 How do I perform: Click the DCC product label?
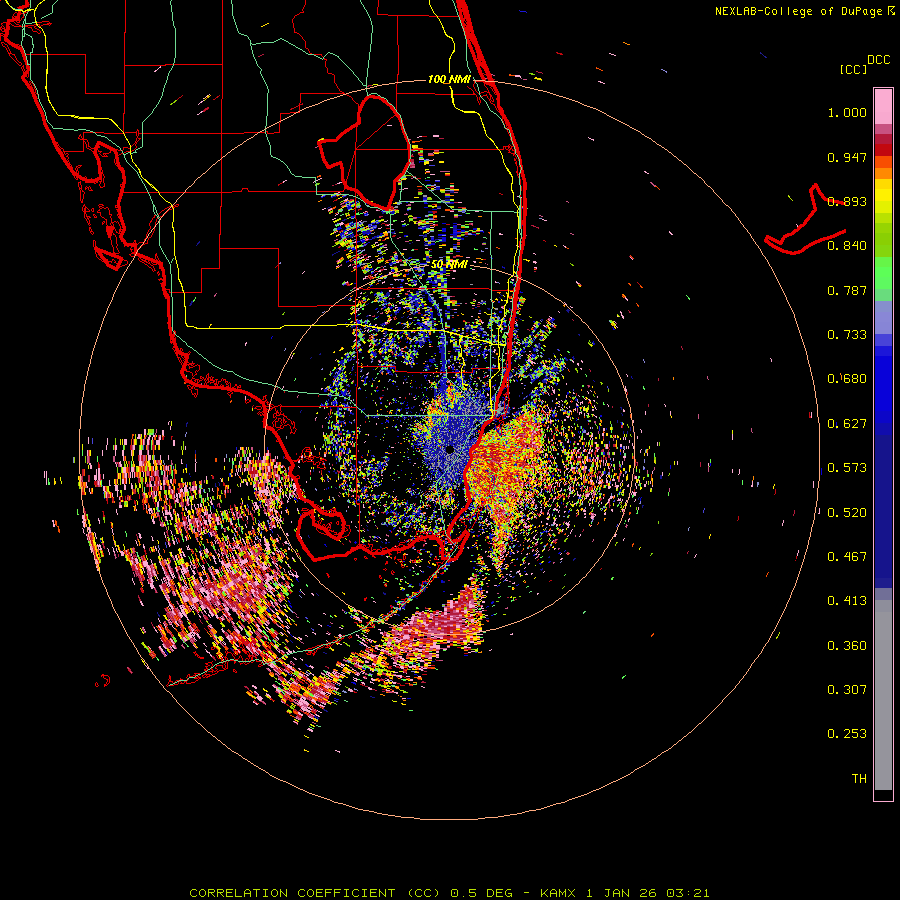879,60
